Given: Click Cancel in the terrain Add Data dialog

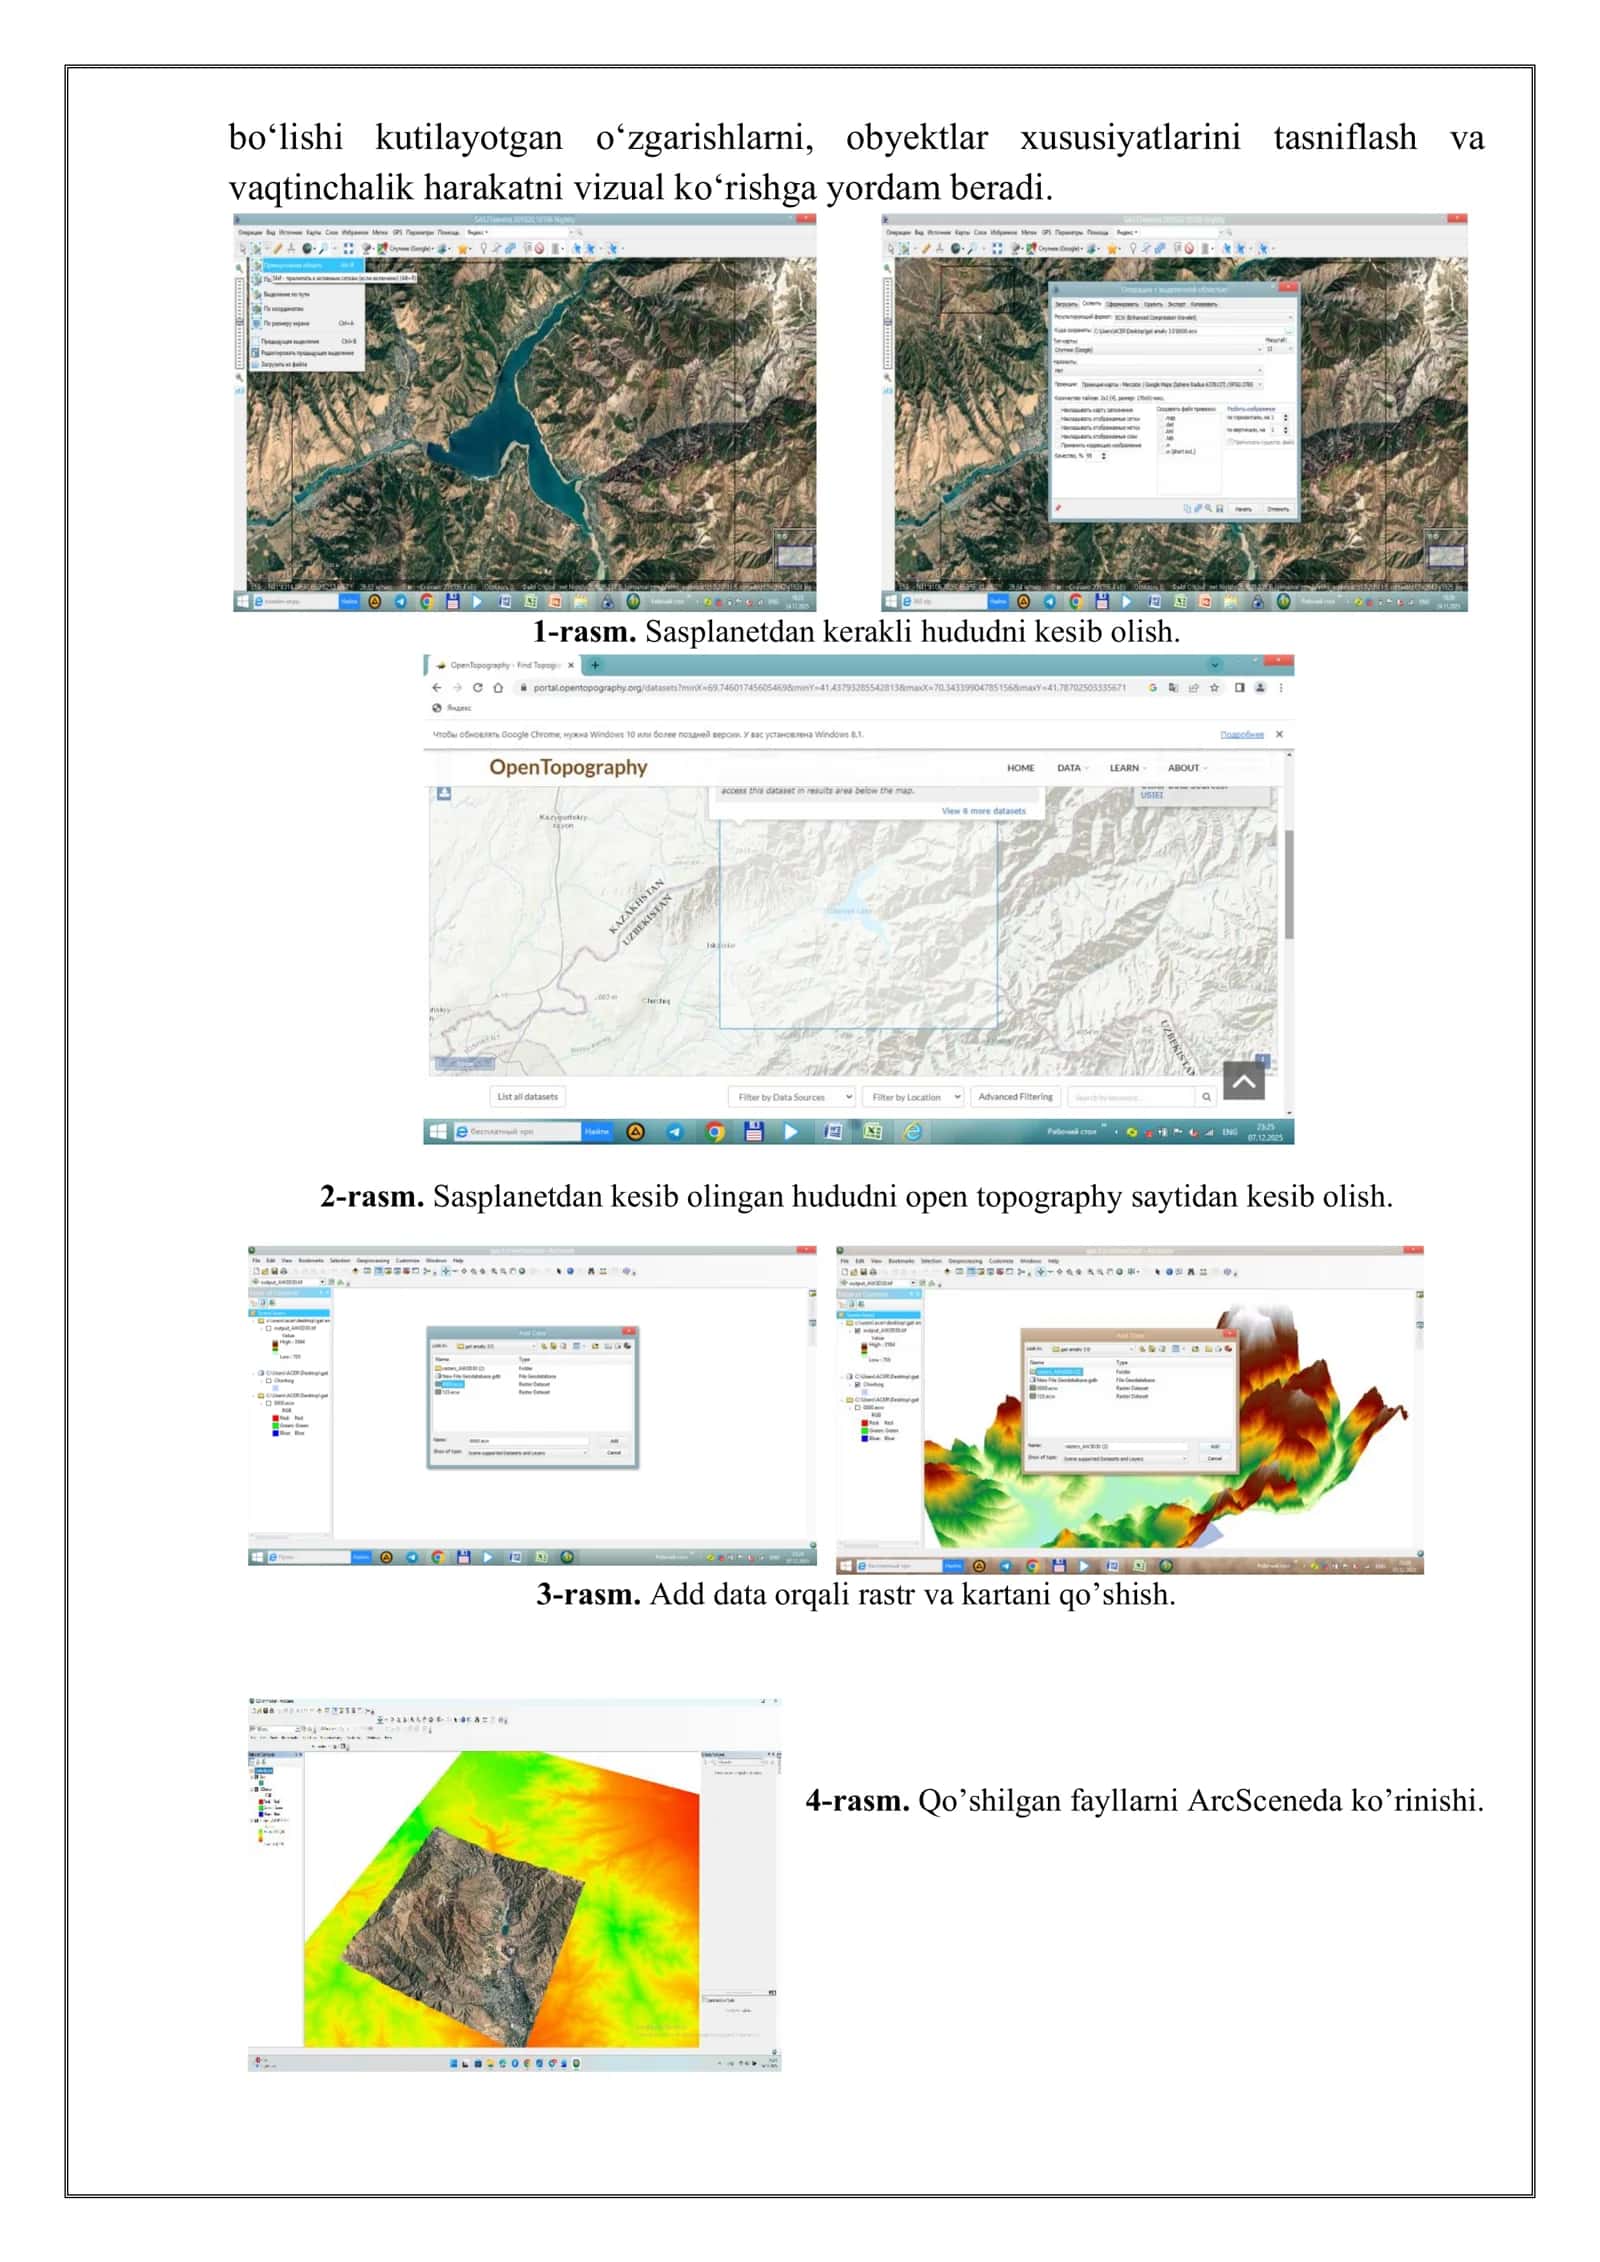Looking at the screenshot, I should point(1215,1458).
